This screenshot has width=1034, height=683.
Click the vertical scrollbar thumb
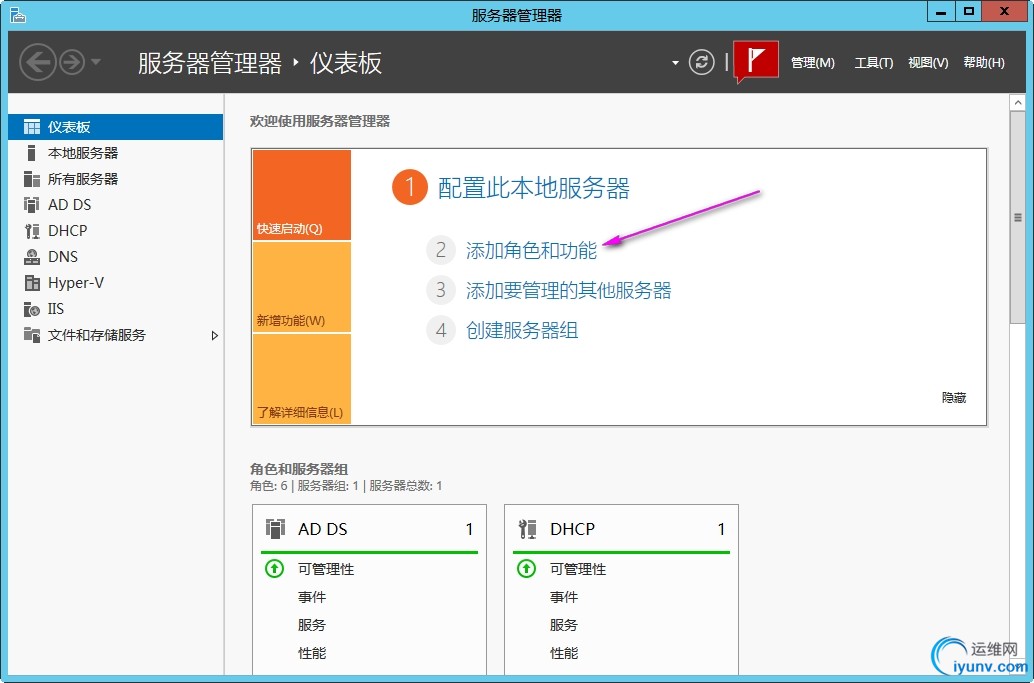click(x=1018, y=218)
